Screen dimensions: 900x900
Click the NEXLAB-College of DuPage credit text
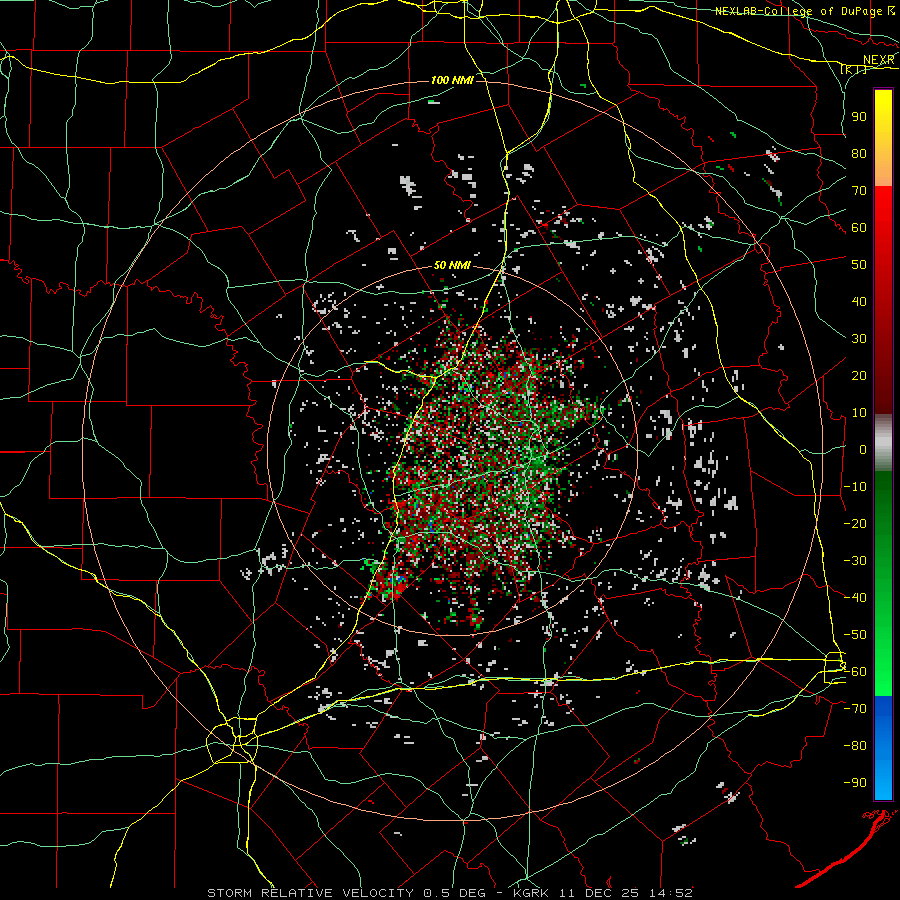click(798, 11)
